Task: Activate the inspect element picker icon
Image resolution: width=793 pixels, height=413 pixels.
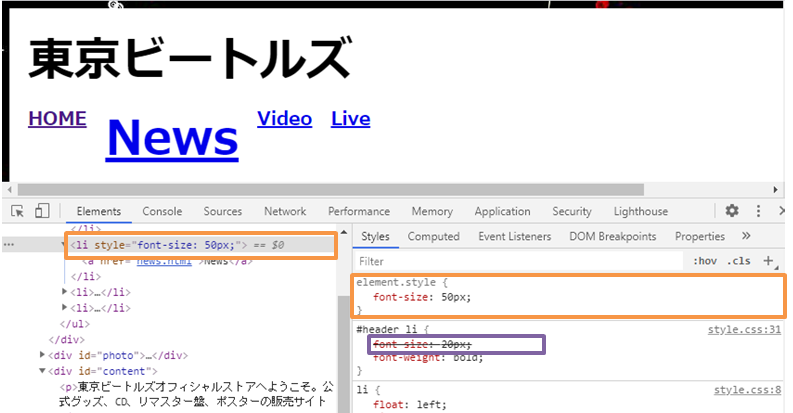Action: (18, 211)
